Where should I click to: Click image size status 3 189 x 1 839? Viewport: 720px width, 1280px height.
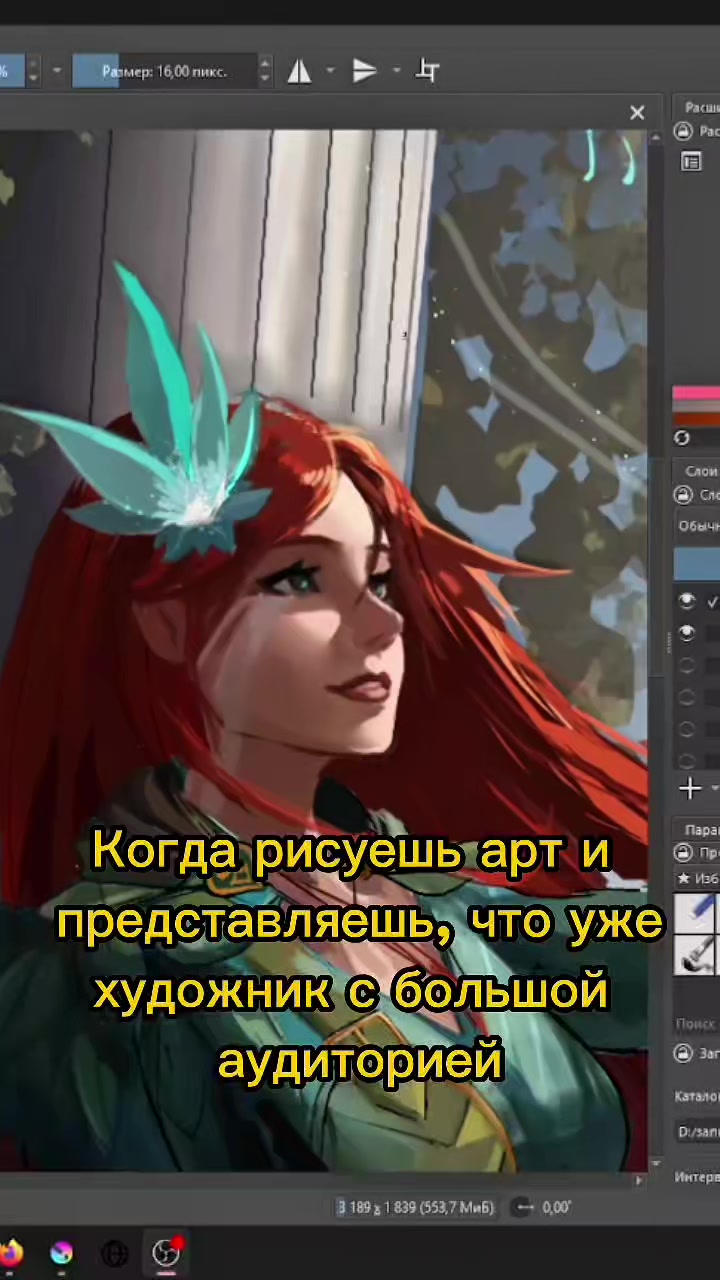416,1207
